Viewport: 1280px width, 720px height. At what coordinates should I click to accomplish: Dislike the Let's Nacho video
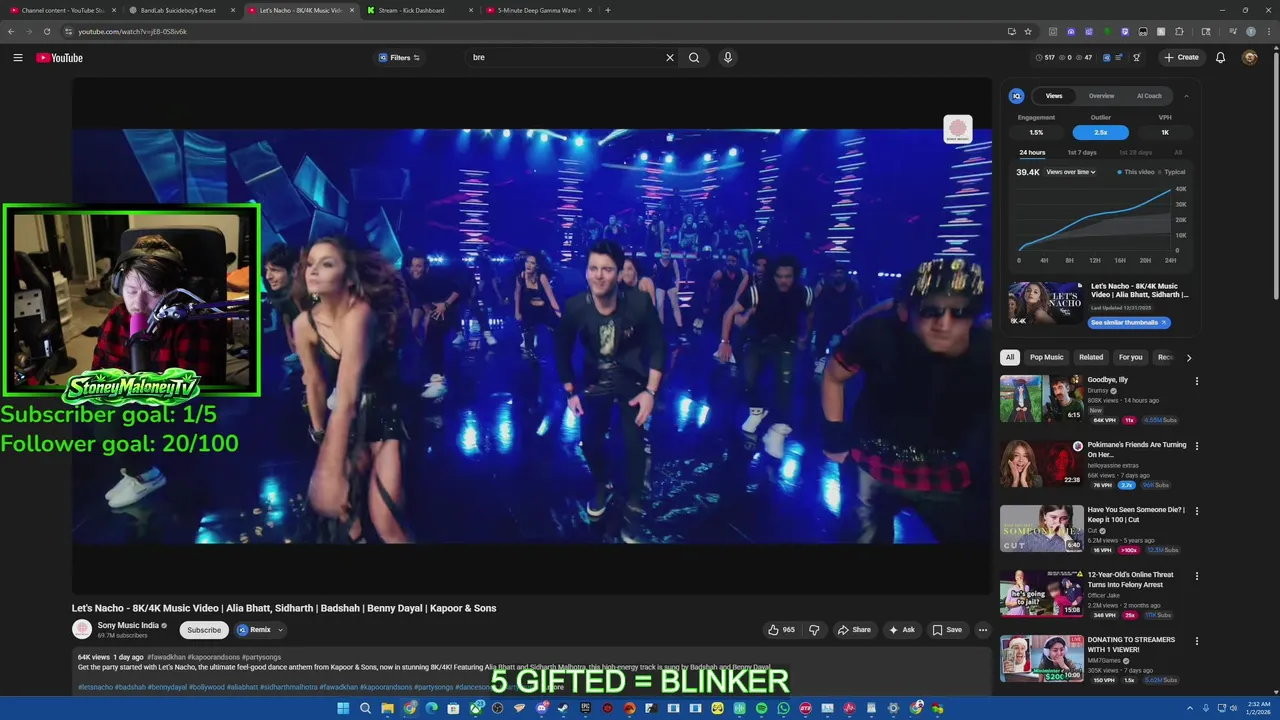[x=814, y=630]
